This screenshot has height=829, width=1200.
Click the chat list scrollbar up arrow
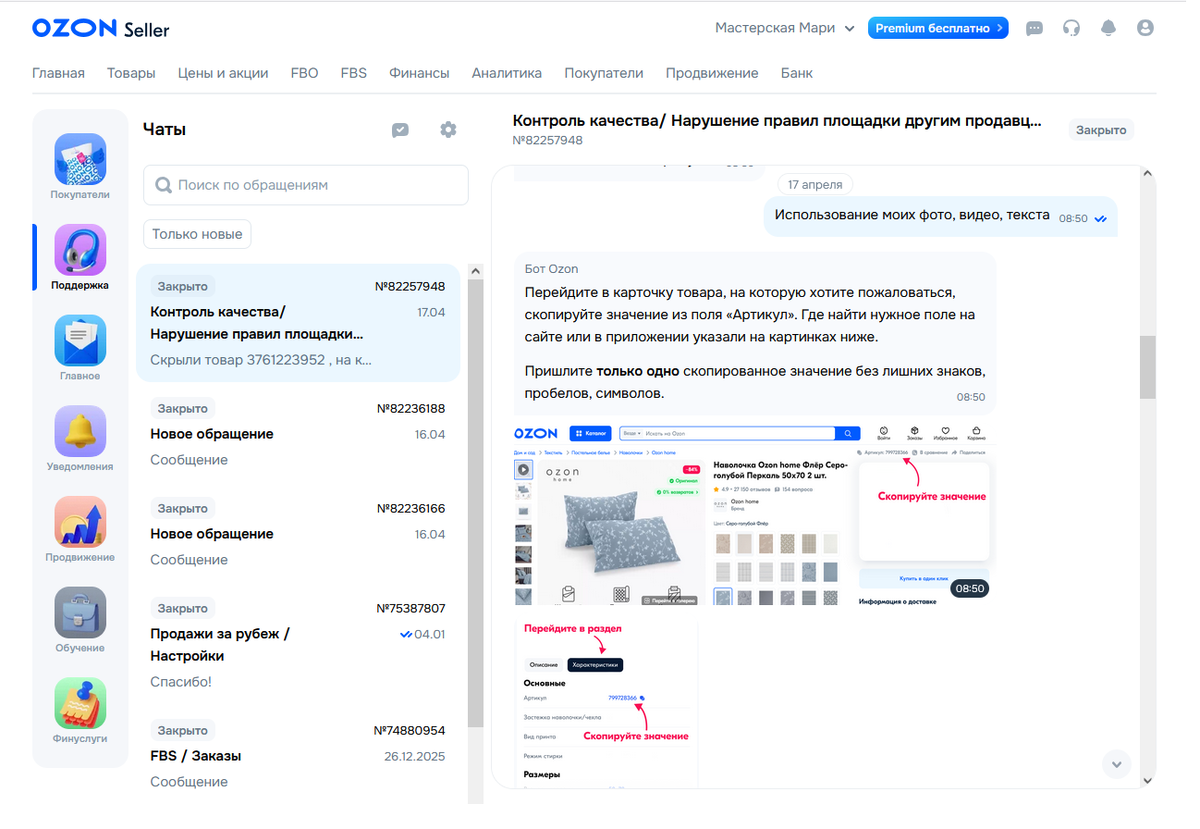click(x=475, y=272)
